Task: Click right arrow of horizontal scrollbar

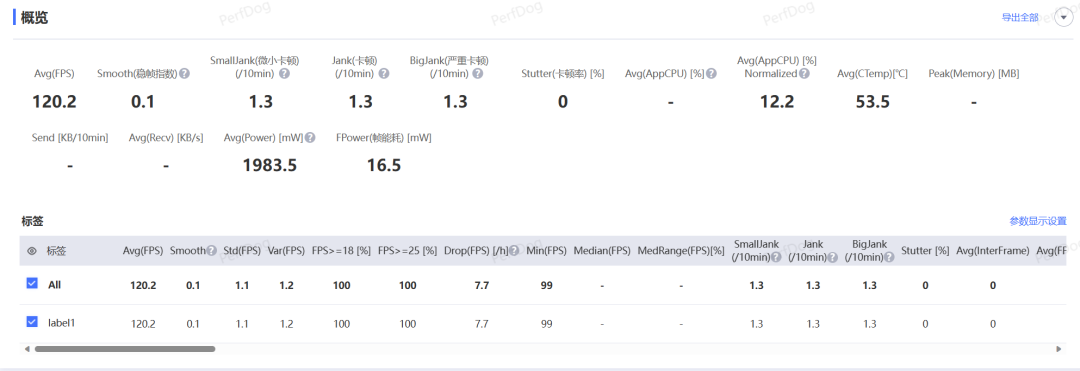Action: 1059,349
